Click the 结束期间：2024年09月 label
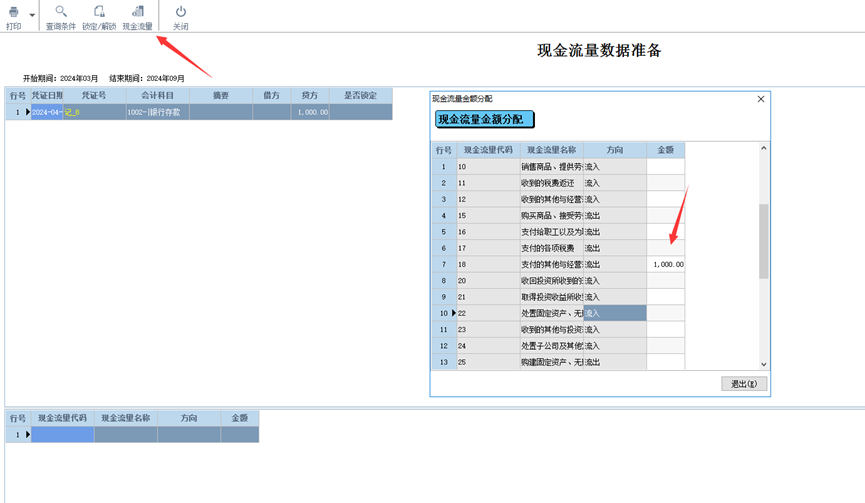 pos(147,78)
